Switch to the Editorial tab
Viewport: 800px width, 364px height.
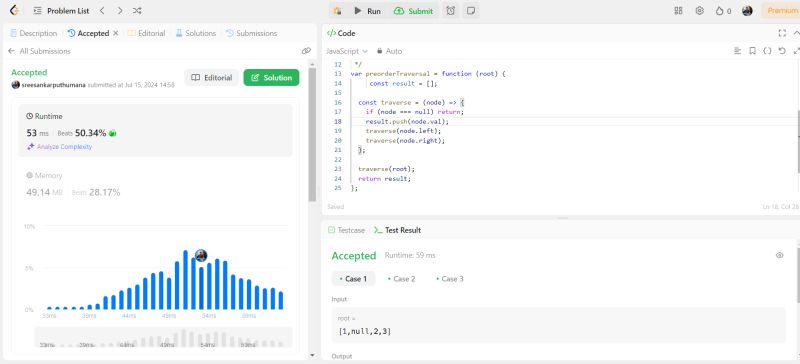point(146,33)
